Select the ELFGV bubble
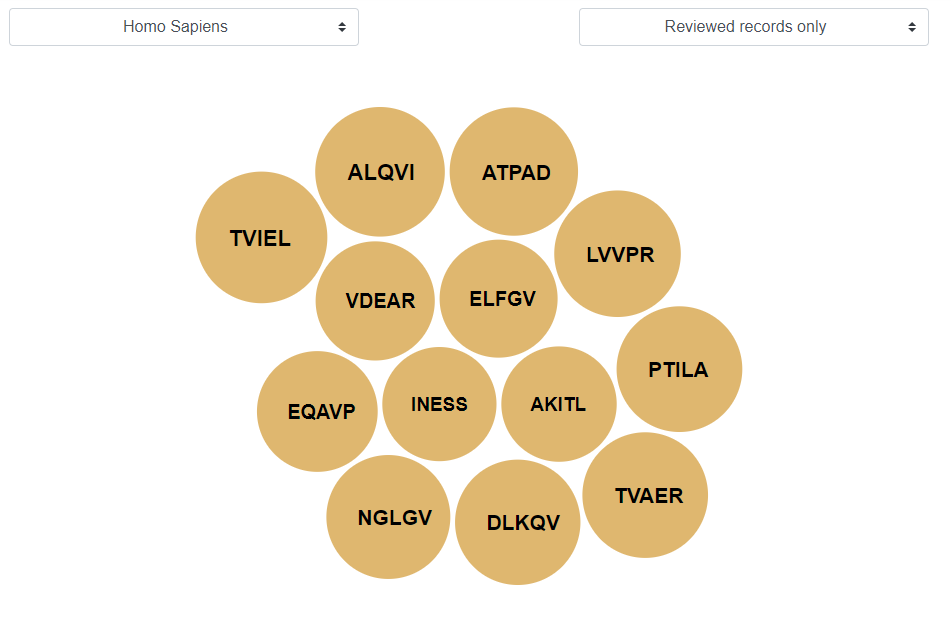 click(x=498, y=299)
